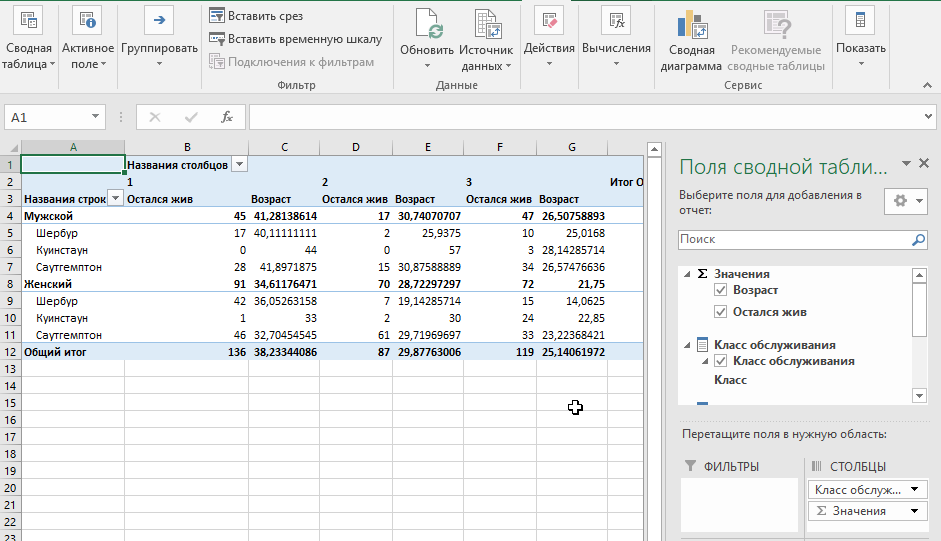Click Подключения к фильтрам command
941x541 pixels.
pos(292,62)
